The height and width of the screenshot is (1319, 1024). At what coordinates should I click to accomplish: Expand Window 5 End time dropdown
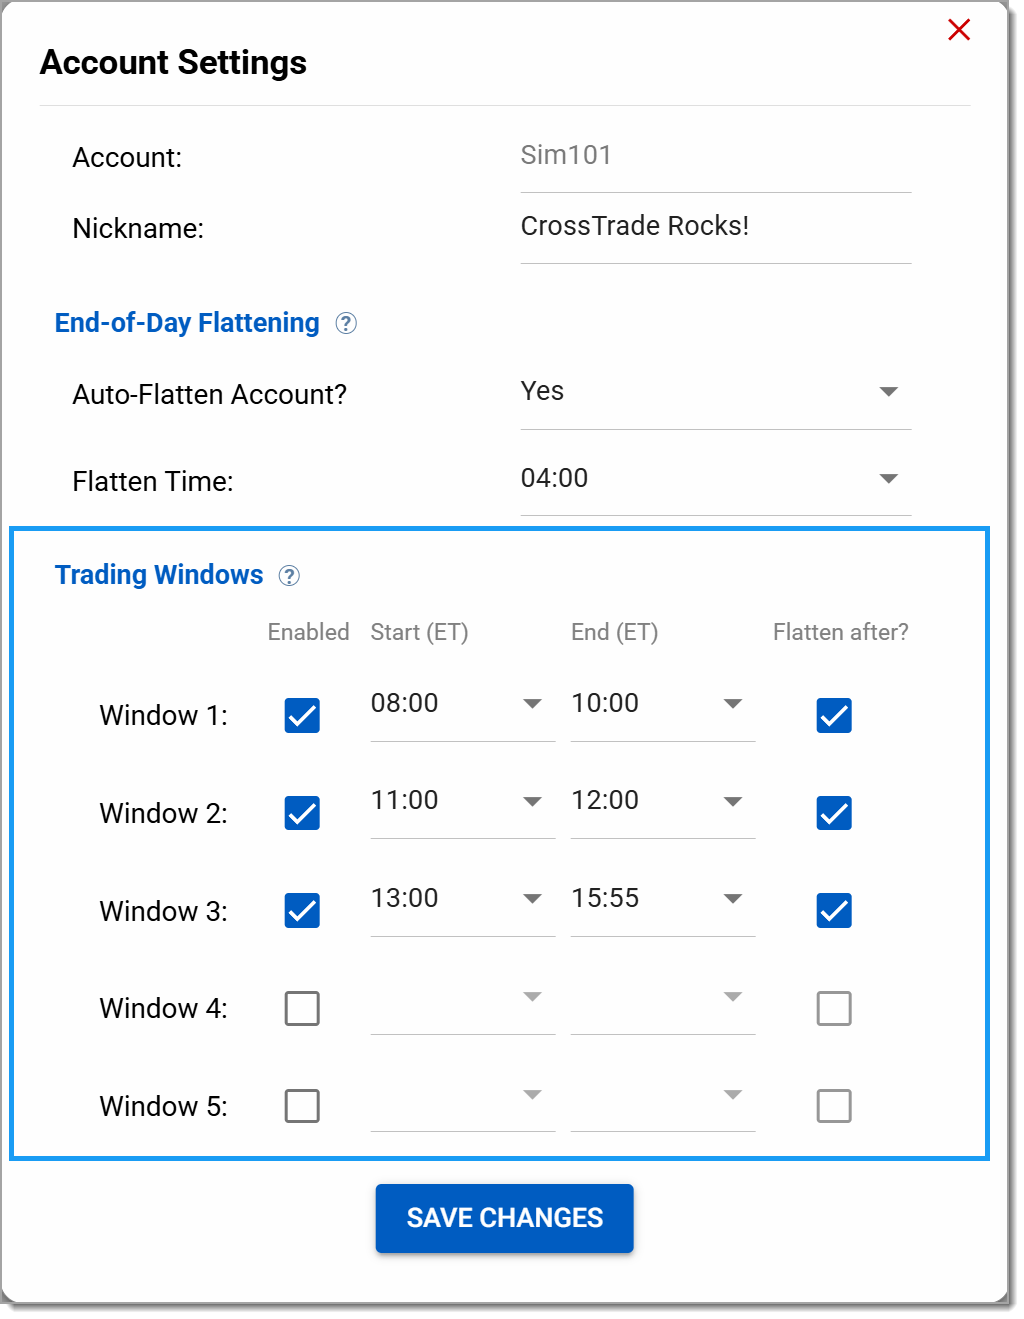(662, 1095)
